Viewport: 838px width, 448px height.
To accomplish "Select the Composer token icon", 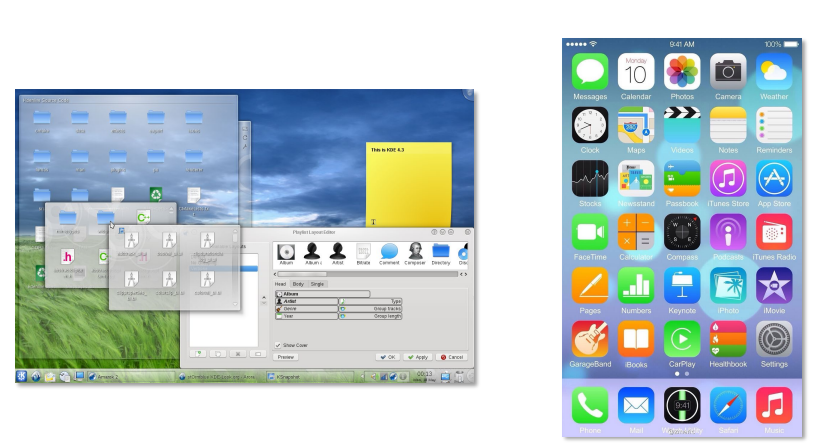I will click(415, 252).
